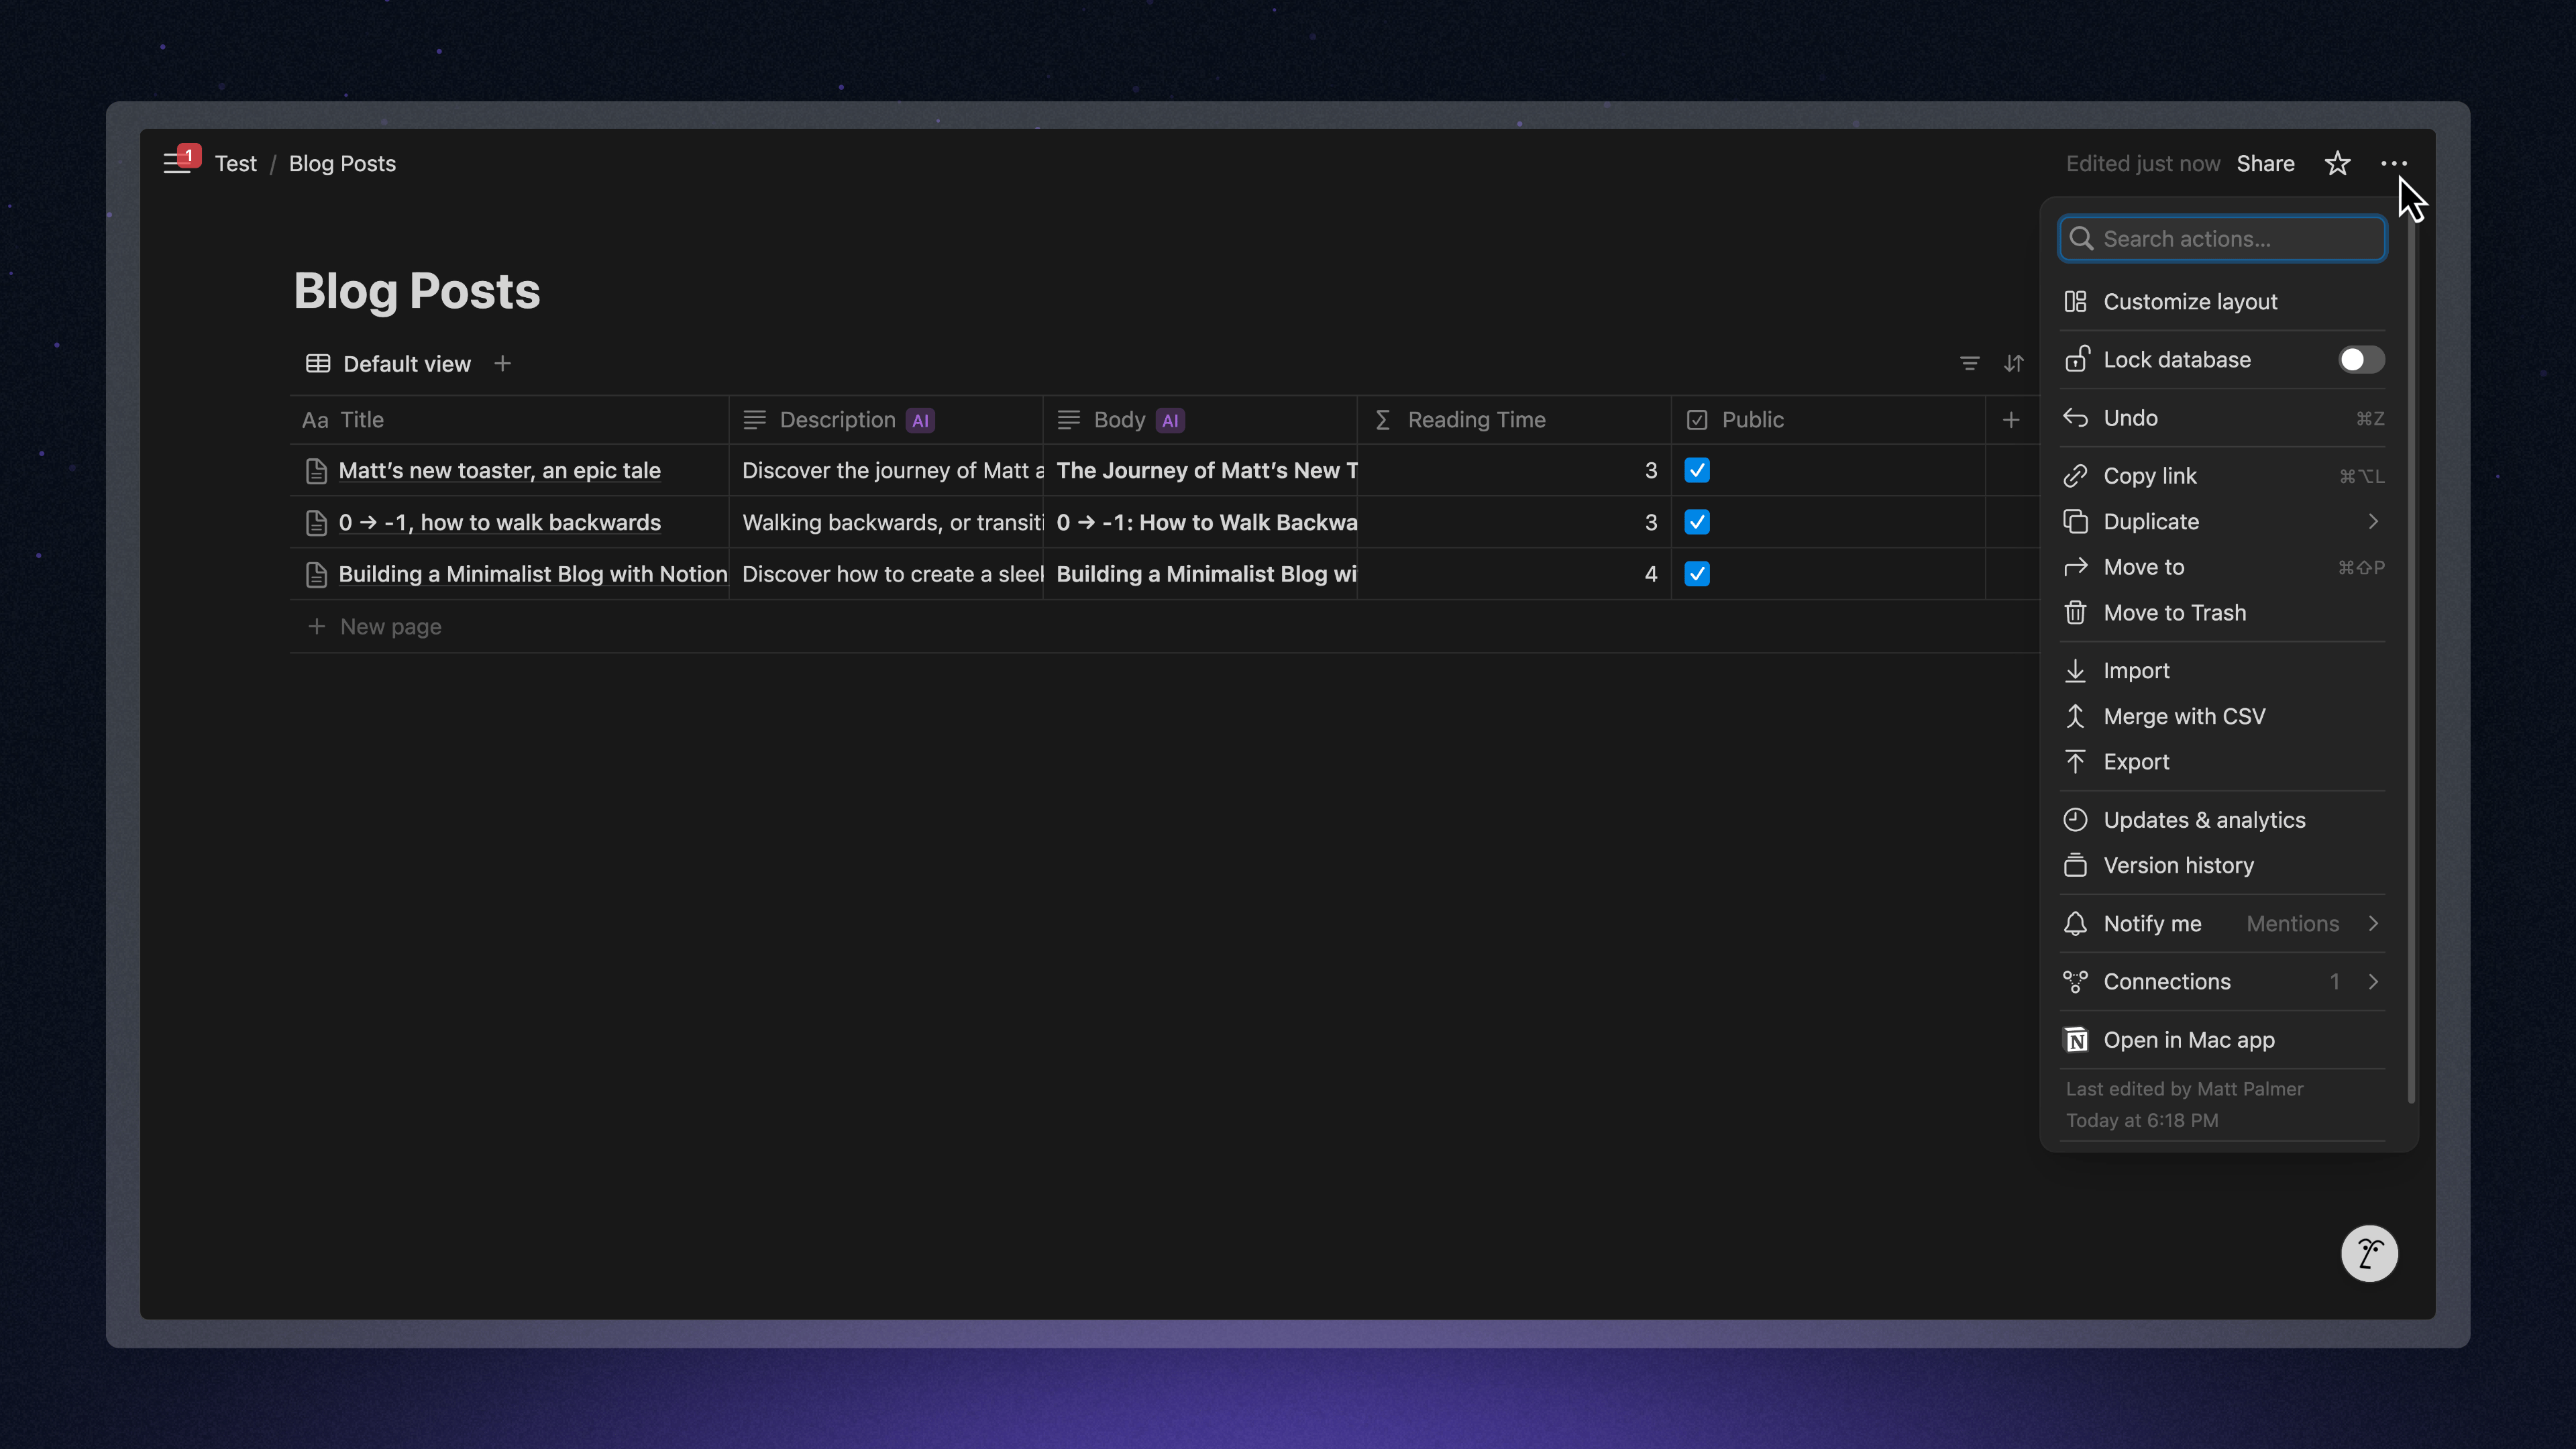Open Public column header options
2576x1449 pixels.
tap(1828, 420)
